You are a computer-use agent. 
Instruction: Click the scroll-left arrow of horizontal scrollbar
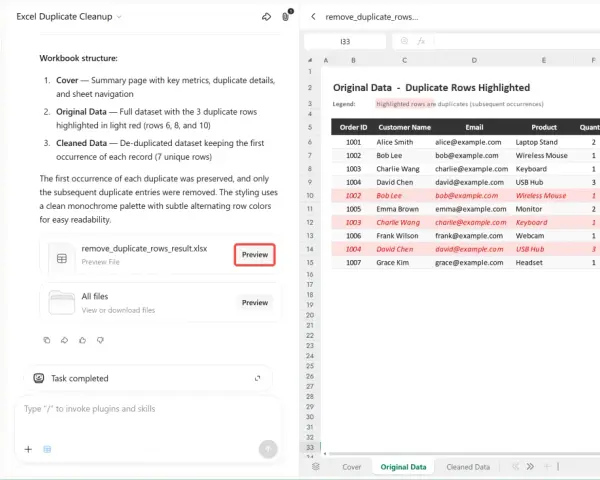point(325,454)
